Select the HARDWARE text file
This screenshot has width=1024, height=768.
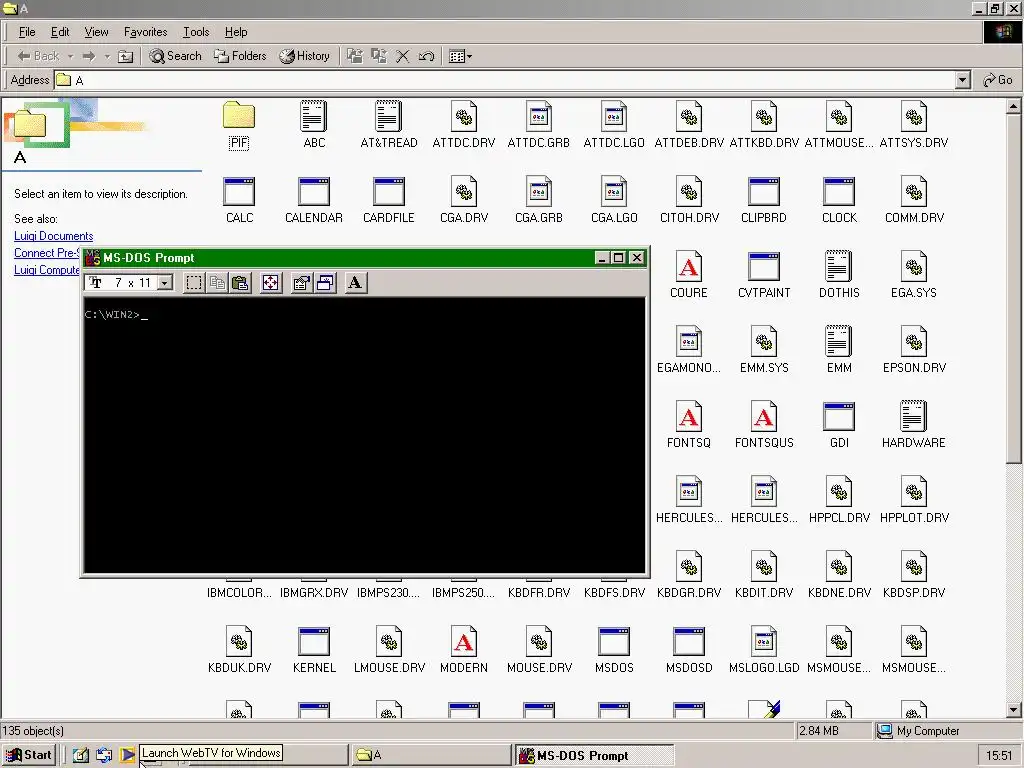pos(914,424)
